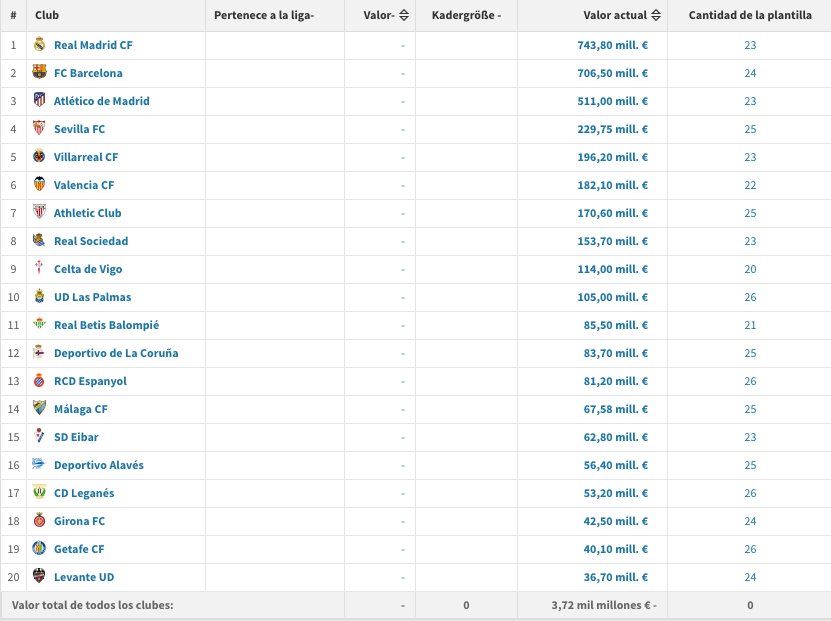Image resolution: width=831 pixels, height=621 pixels.
Task: Click the Valencia CF crest icon
Action: point(39,184)
